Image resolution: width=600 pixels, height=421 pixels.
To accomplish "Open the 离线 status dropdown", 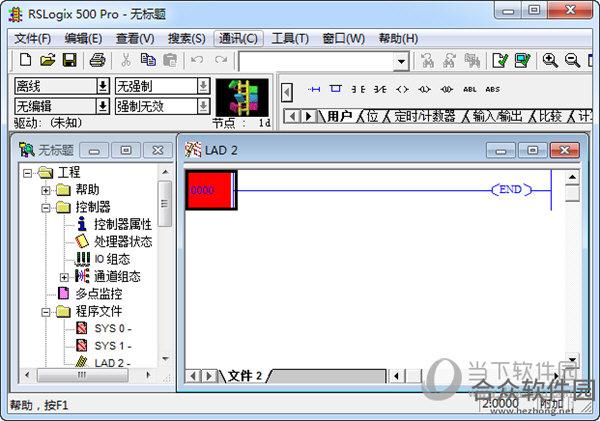I will [x=102, y=86].
